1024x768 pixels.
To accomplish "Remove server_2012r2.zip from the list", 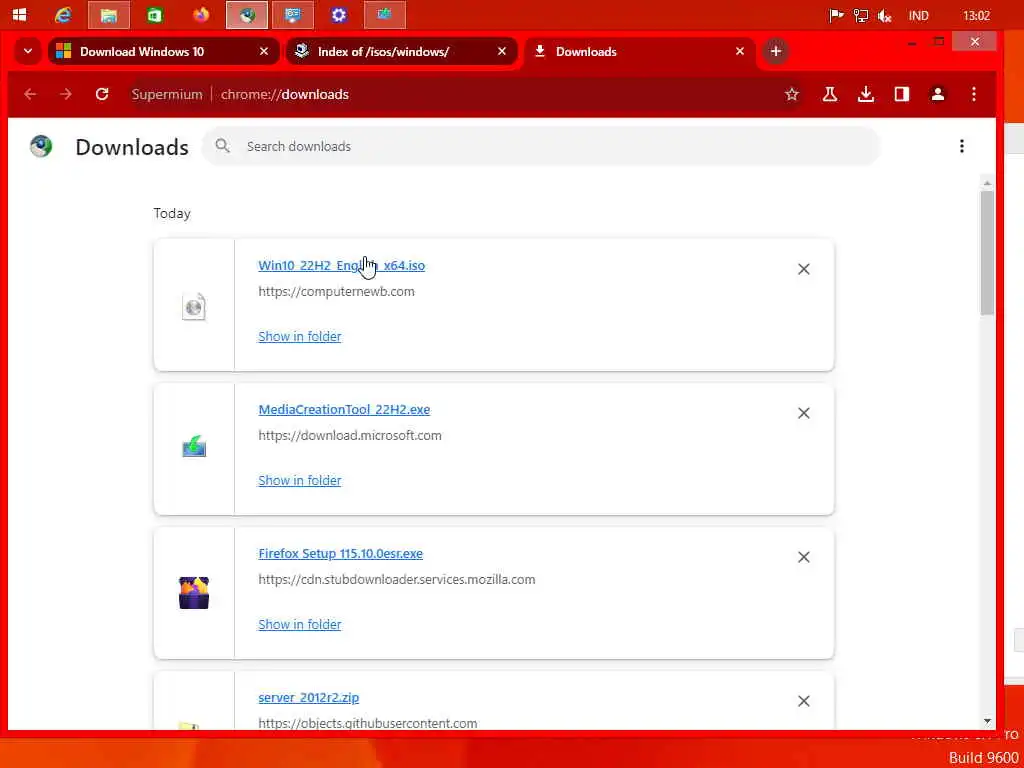I will pos(803,701).
